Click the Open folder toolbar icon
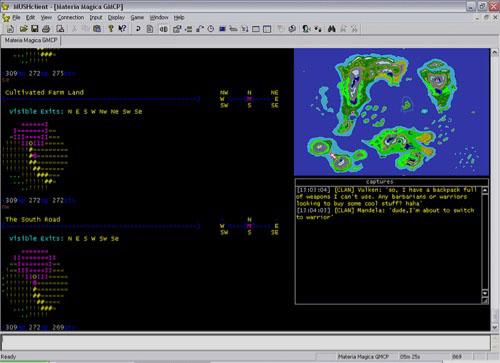The height and width of the screenshot is (363, 500). point(23,29)
